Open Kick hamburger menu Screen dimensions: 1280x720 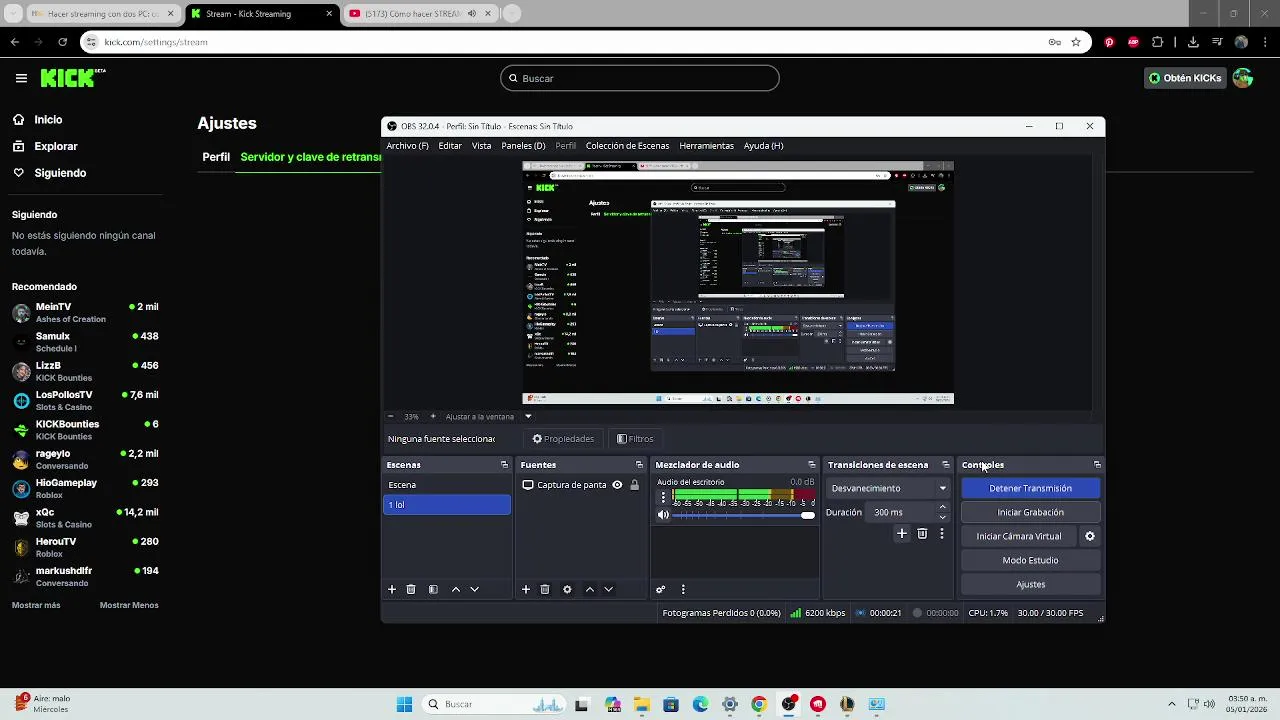pyautogui.click(x=21, y=78)
